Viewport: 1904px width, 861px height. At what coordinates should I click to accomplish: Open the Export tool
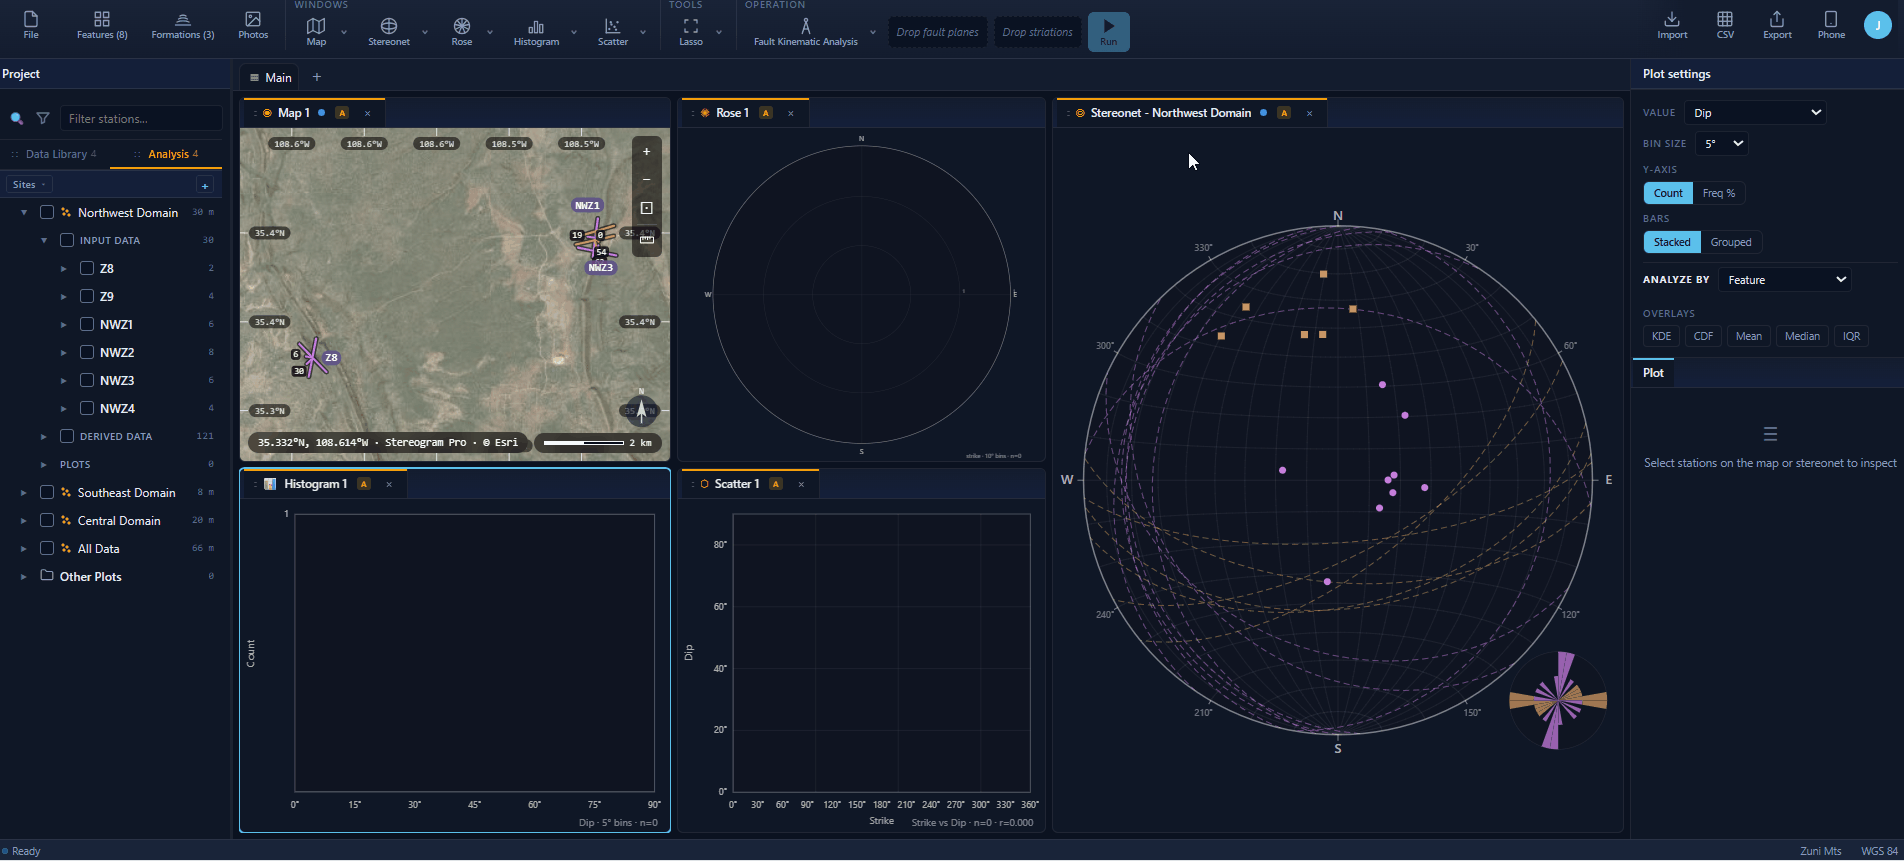[x=1777, y=26]
